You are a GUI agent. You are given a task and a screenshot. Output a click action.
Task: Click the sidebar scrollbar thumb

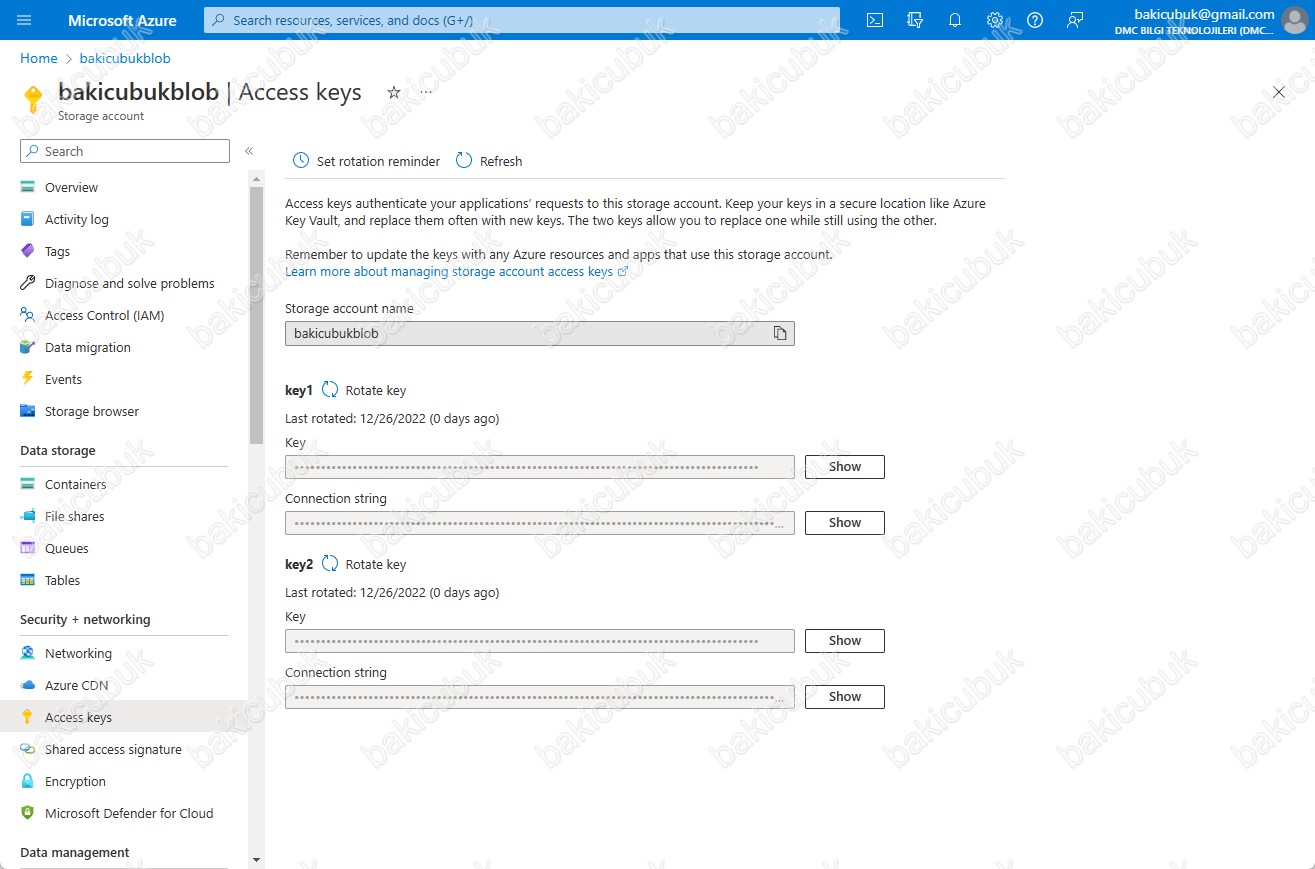[x=256, y=315]
